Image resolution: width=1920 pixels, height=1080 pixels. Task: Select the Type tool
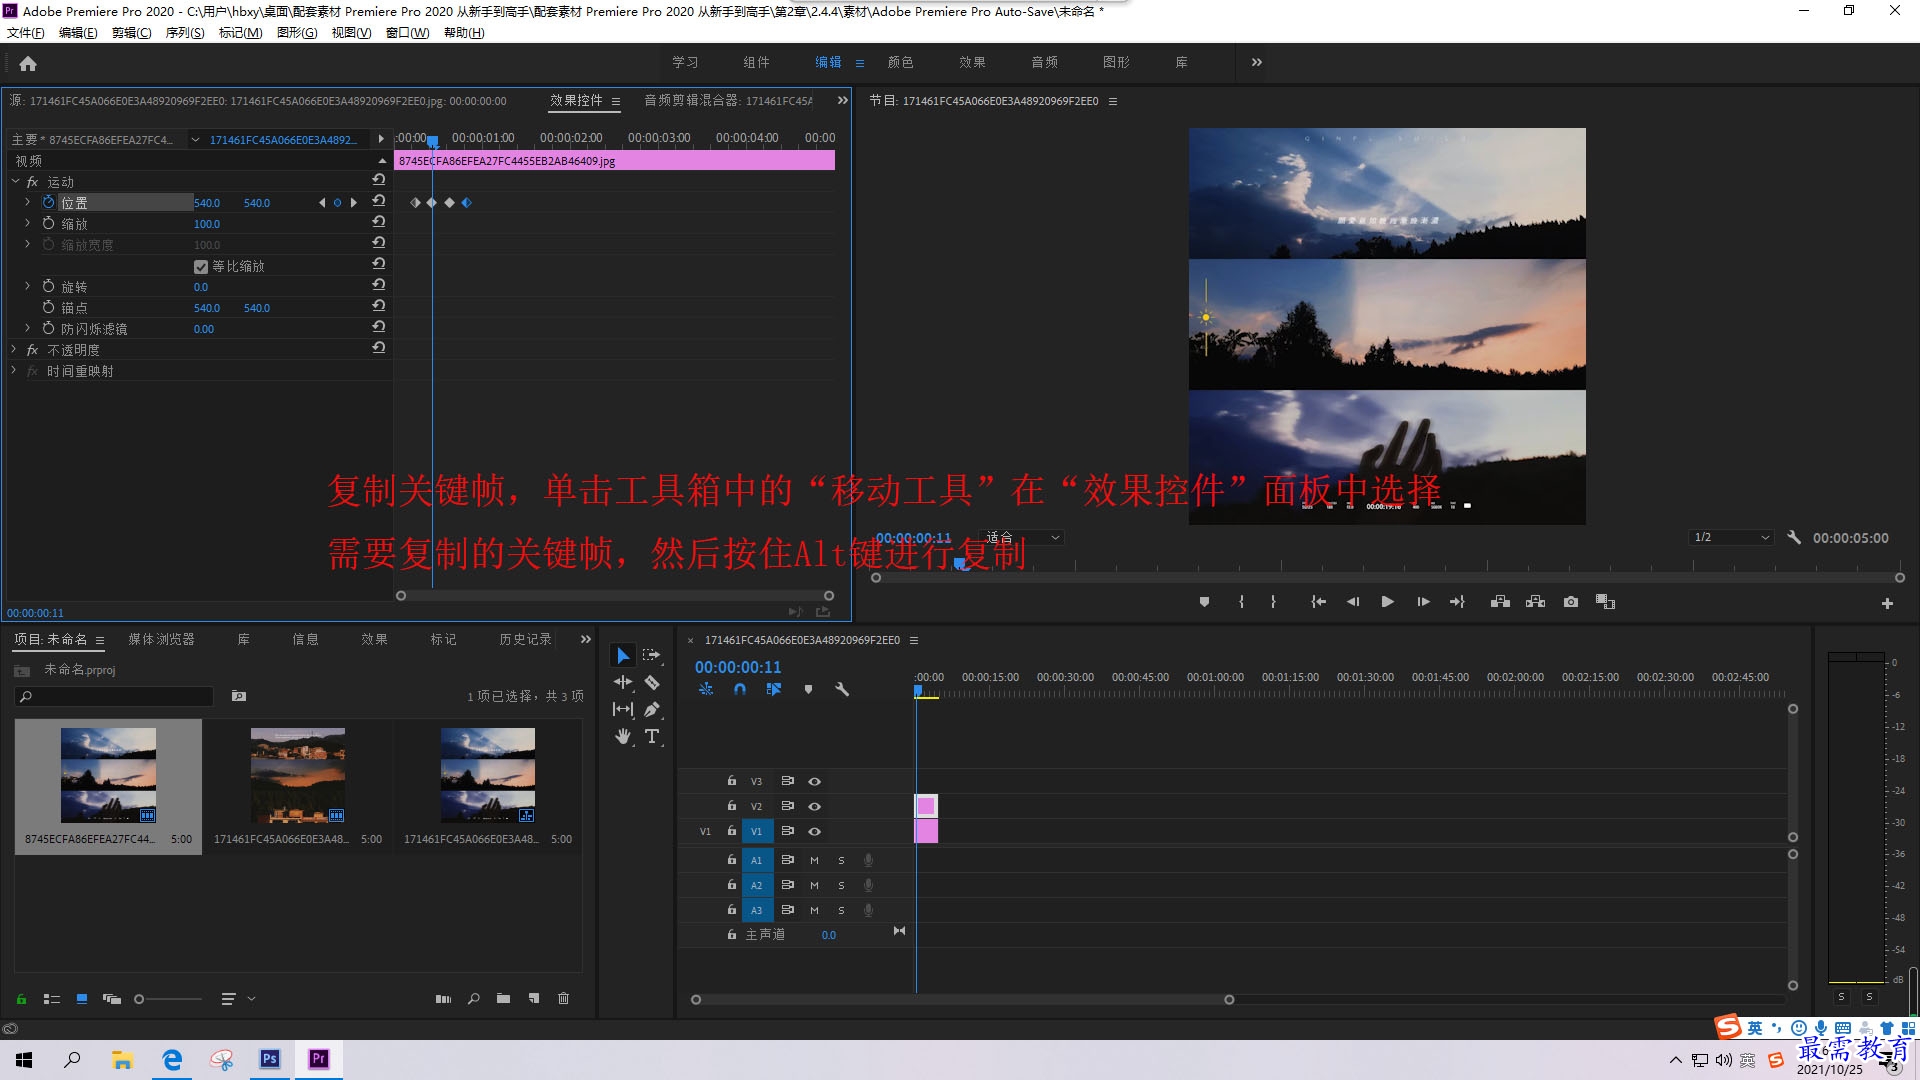pos(652,736)
